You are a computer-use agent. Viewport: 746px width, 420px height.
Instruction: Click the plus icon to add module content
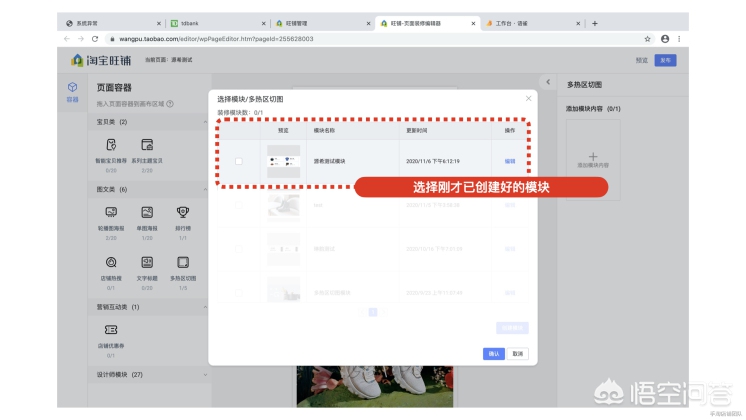[x=593, y=156]
